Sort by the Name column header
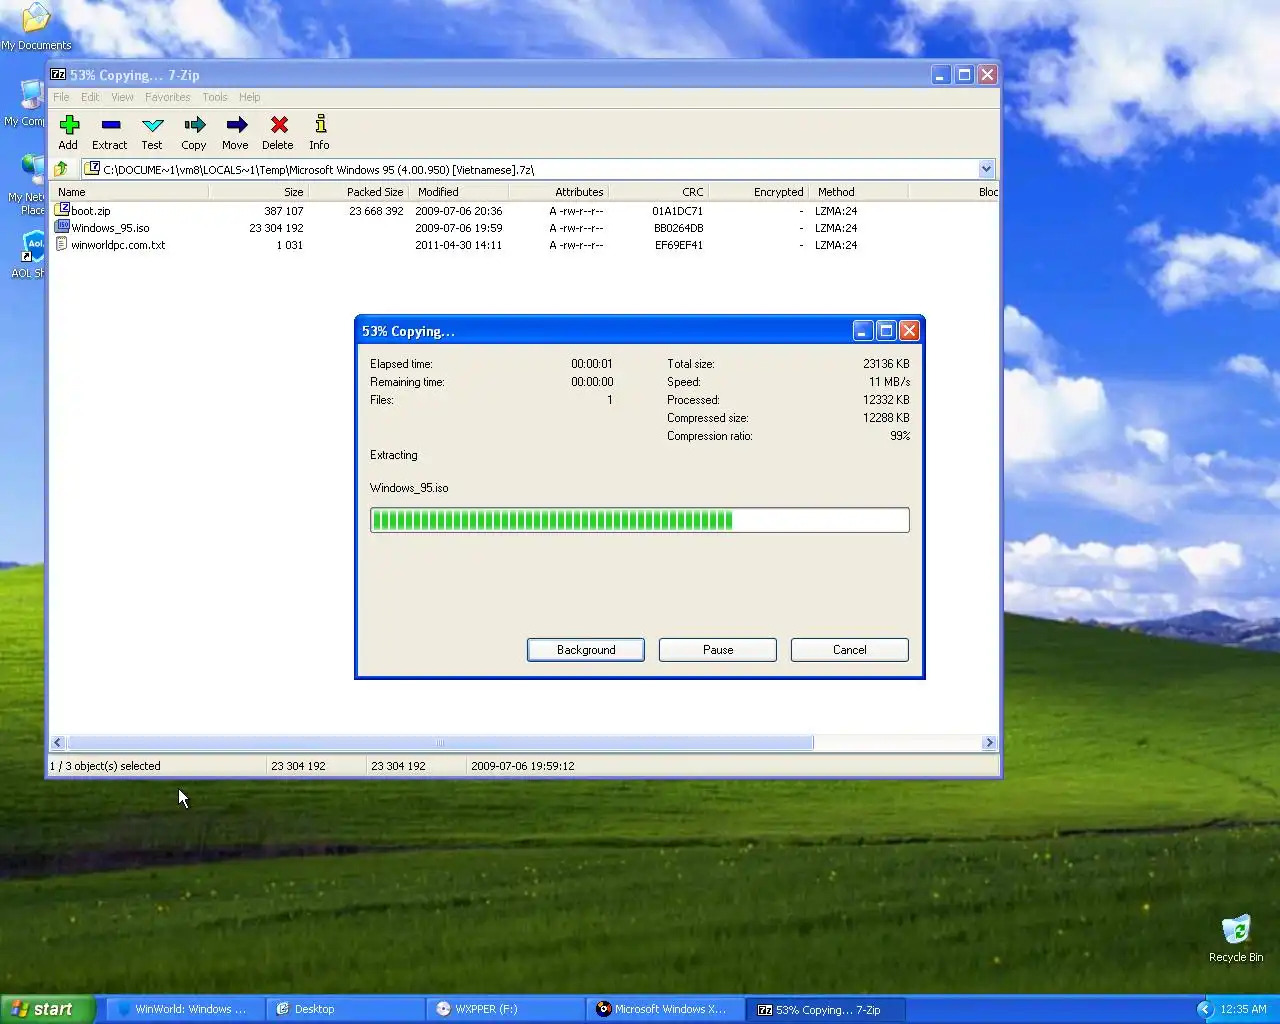 point(130,192)
